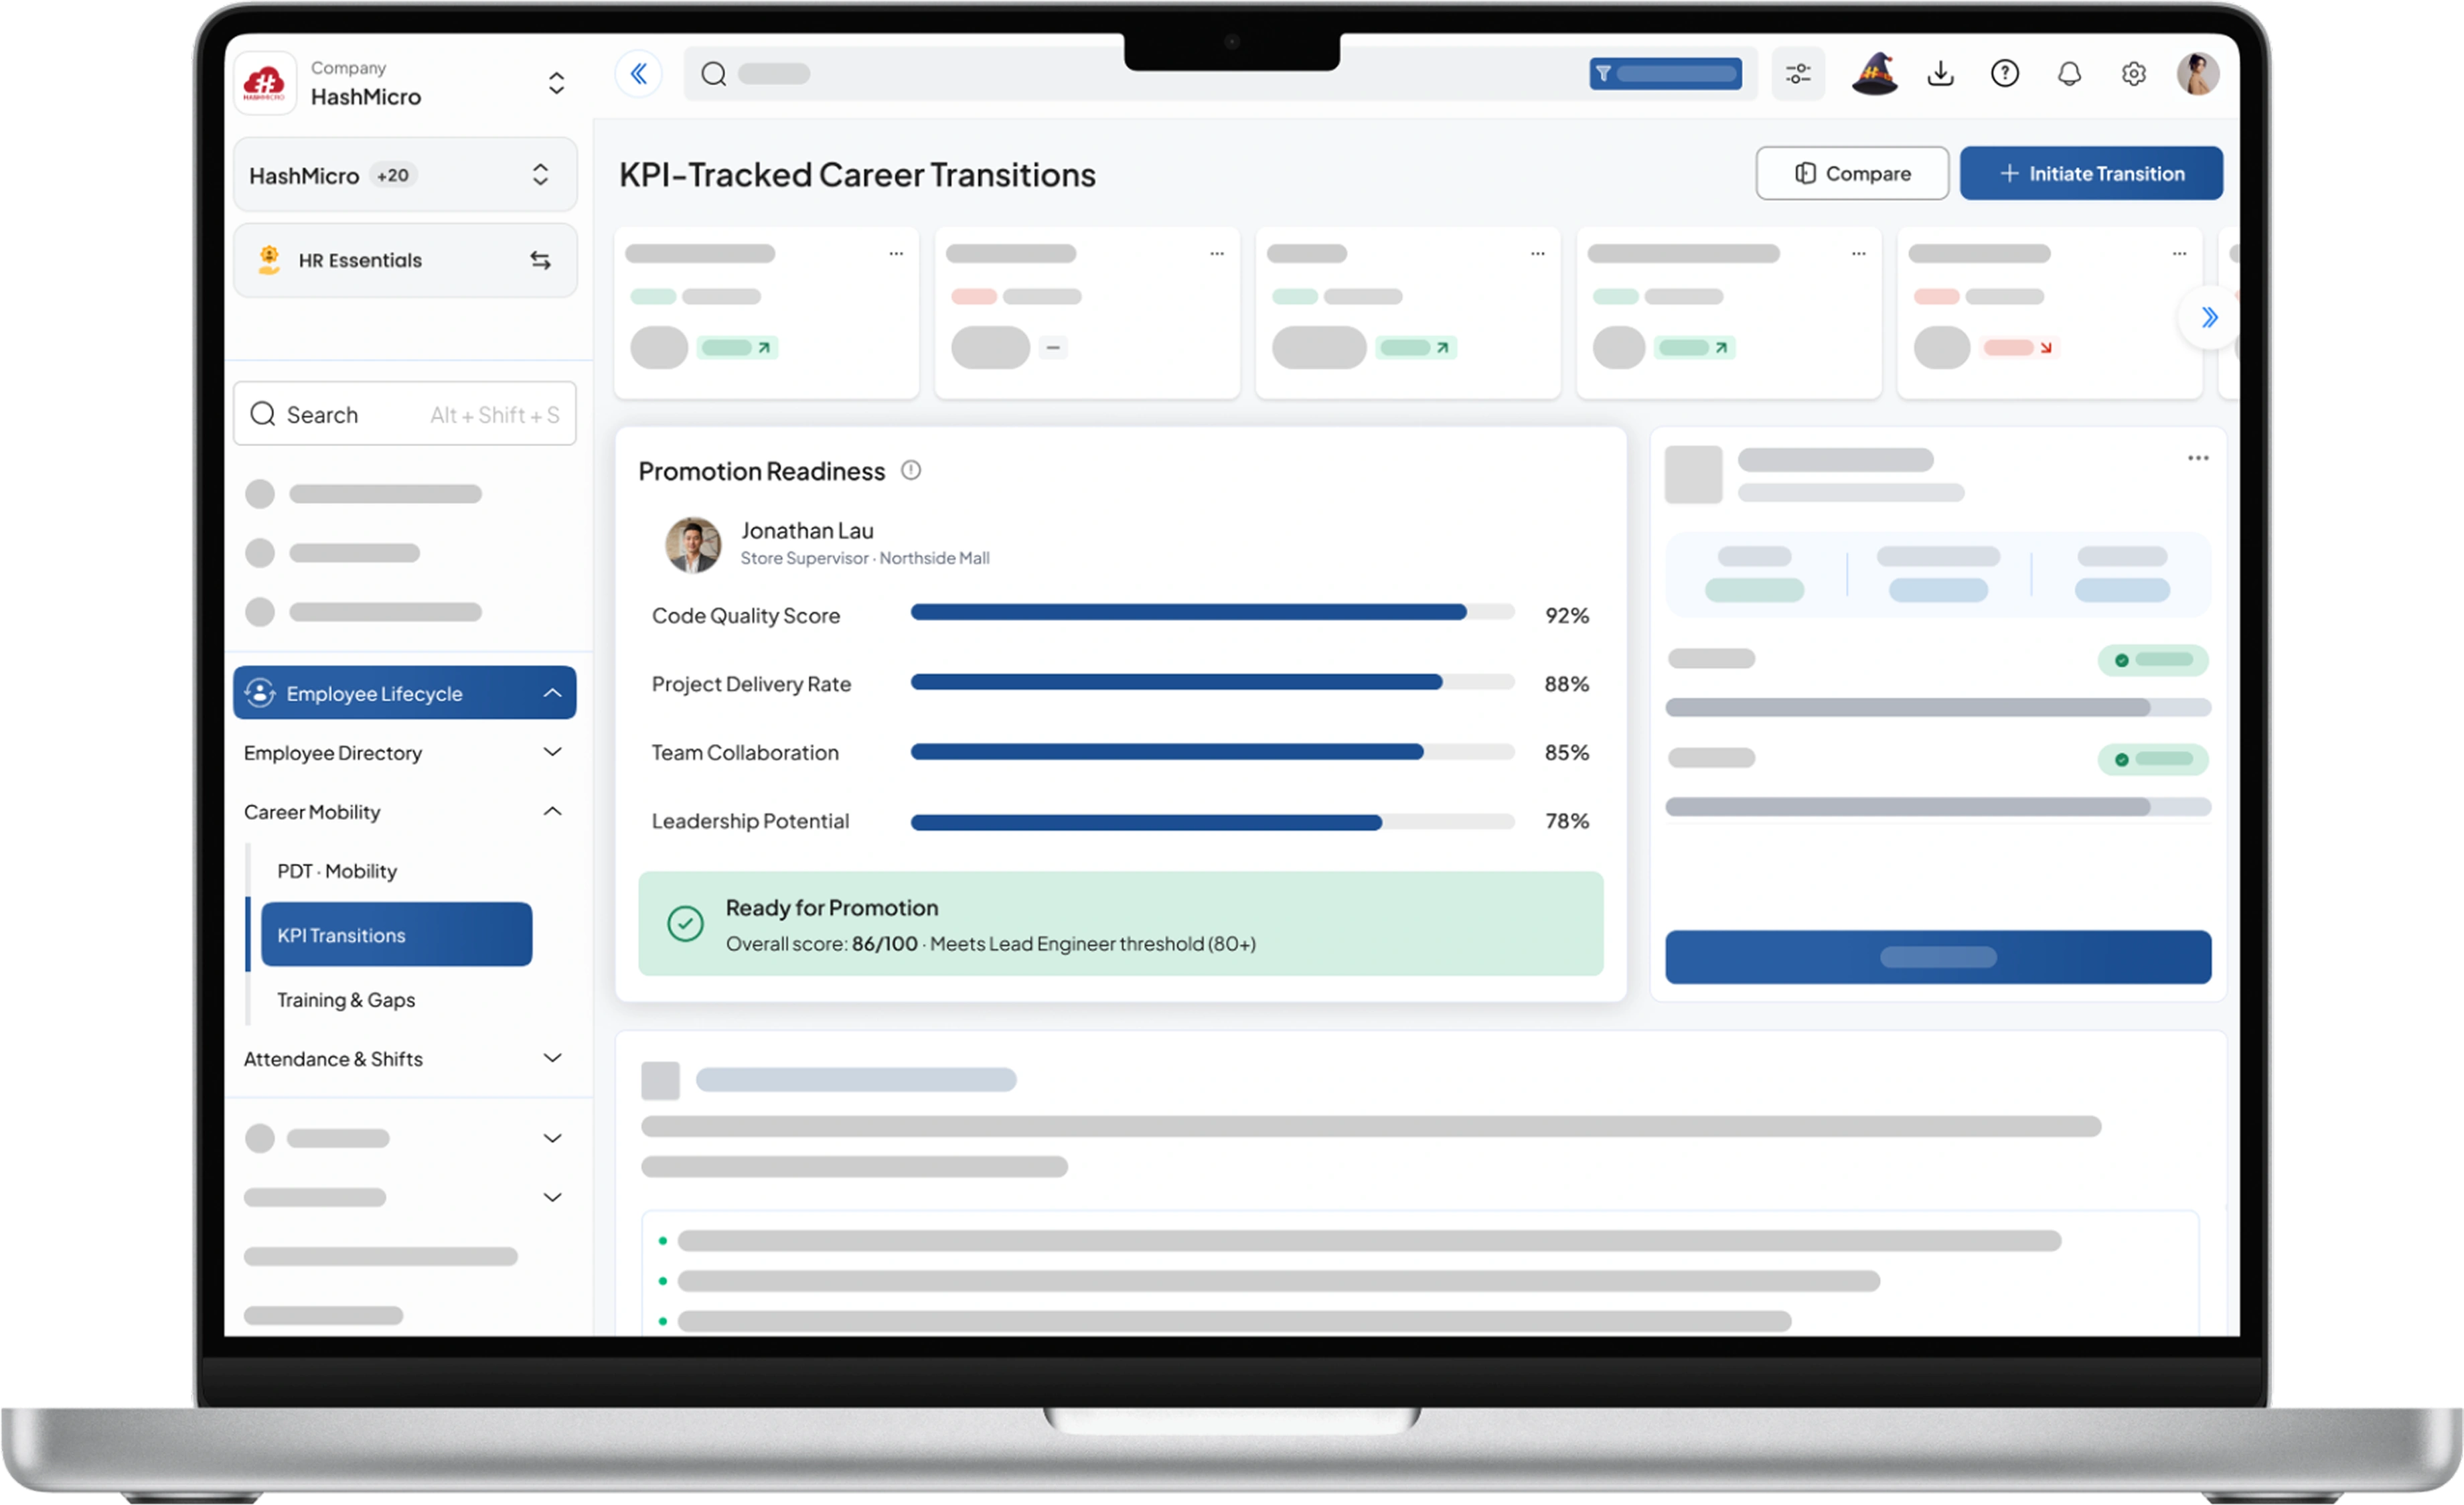Click Store Supervisor · Northside Mall subtitle
The image size is (2464, 1505).
pos(865,558)
